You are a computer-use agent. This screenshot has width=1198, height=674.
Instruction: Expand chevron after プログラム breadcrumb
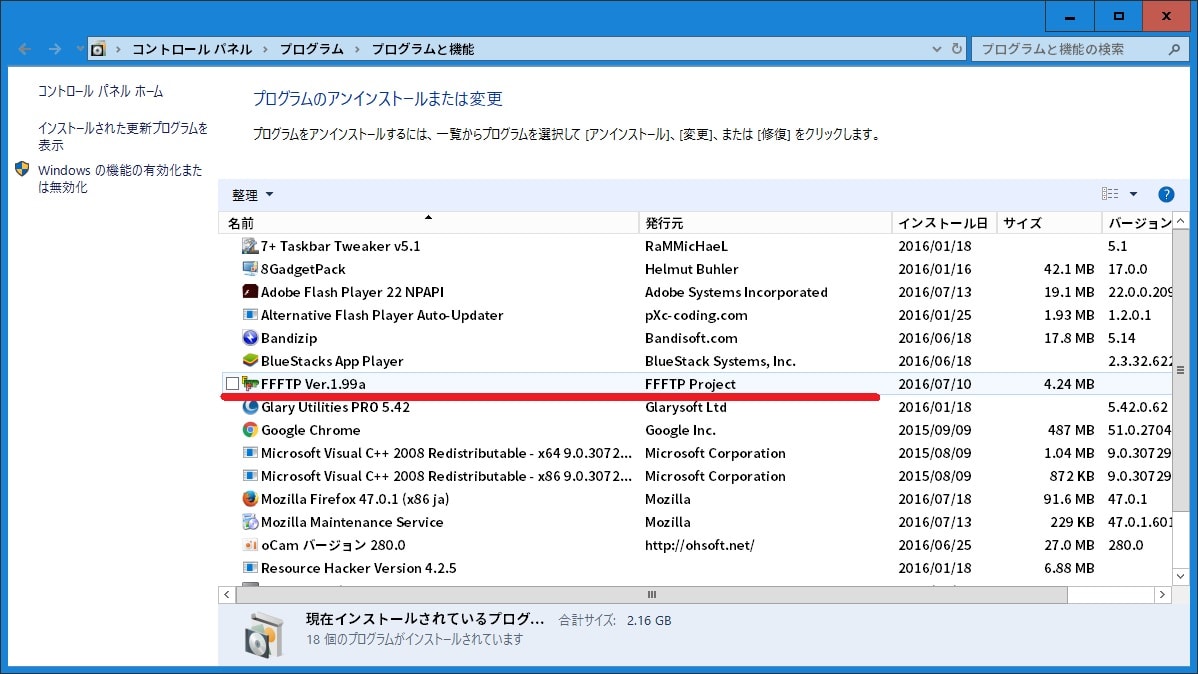pos(357,49)
